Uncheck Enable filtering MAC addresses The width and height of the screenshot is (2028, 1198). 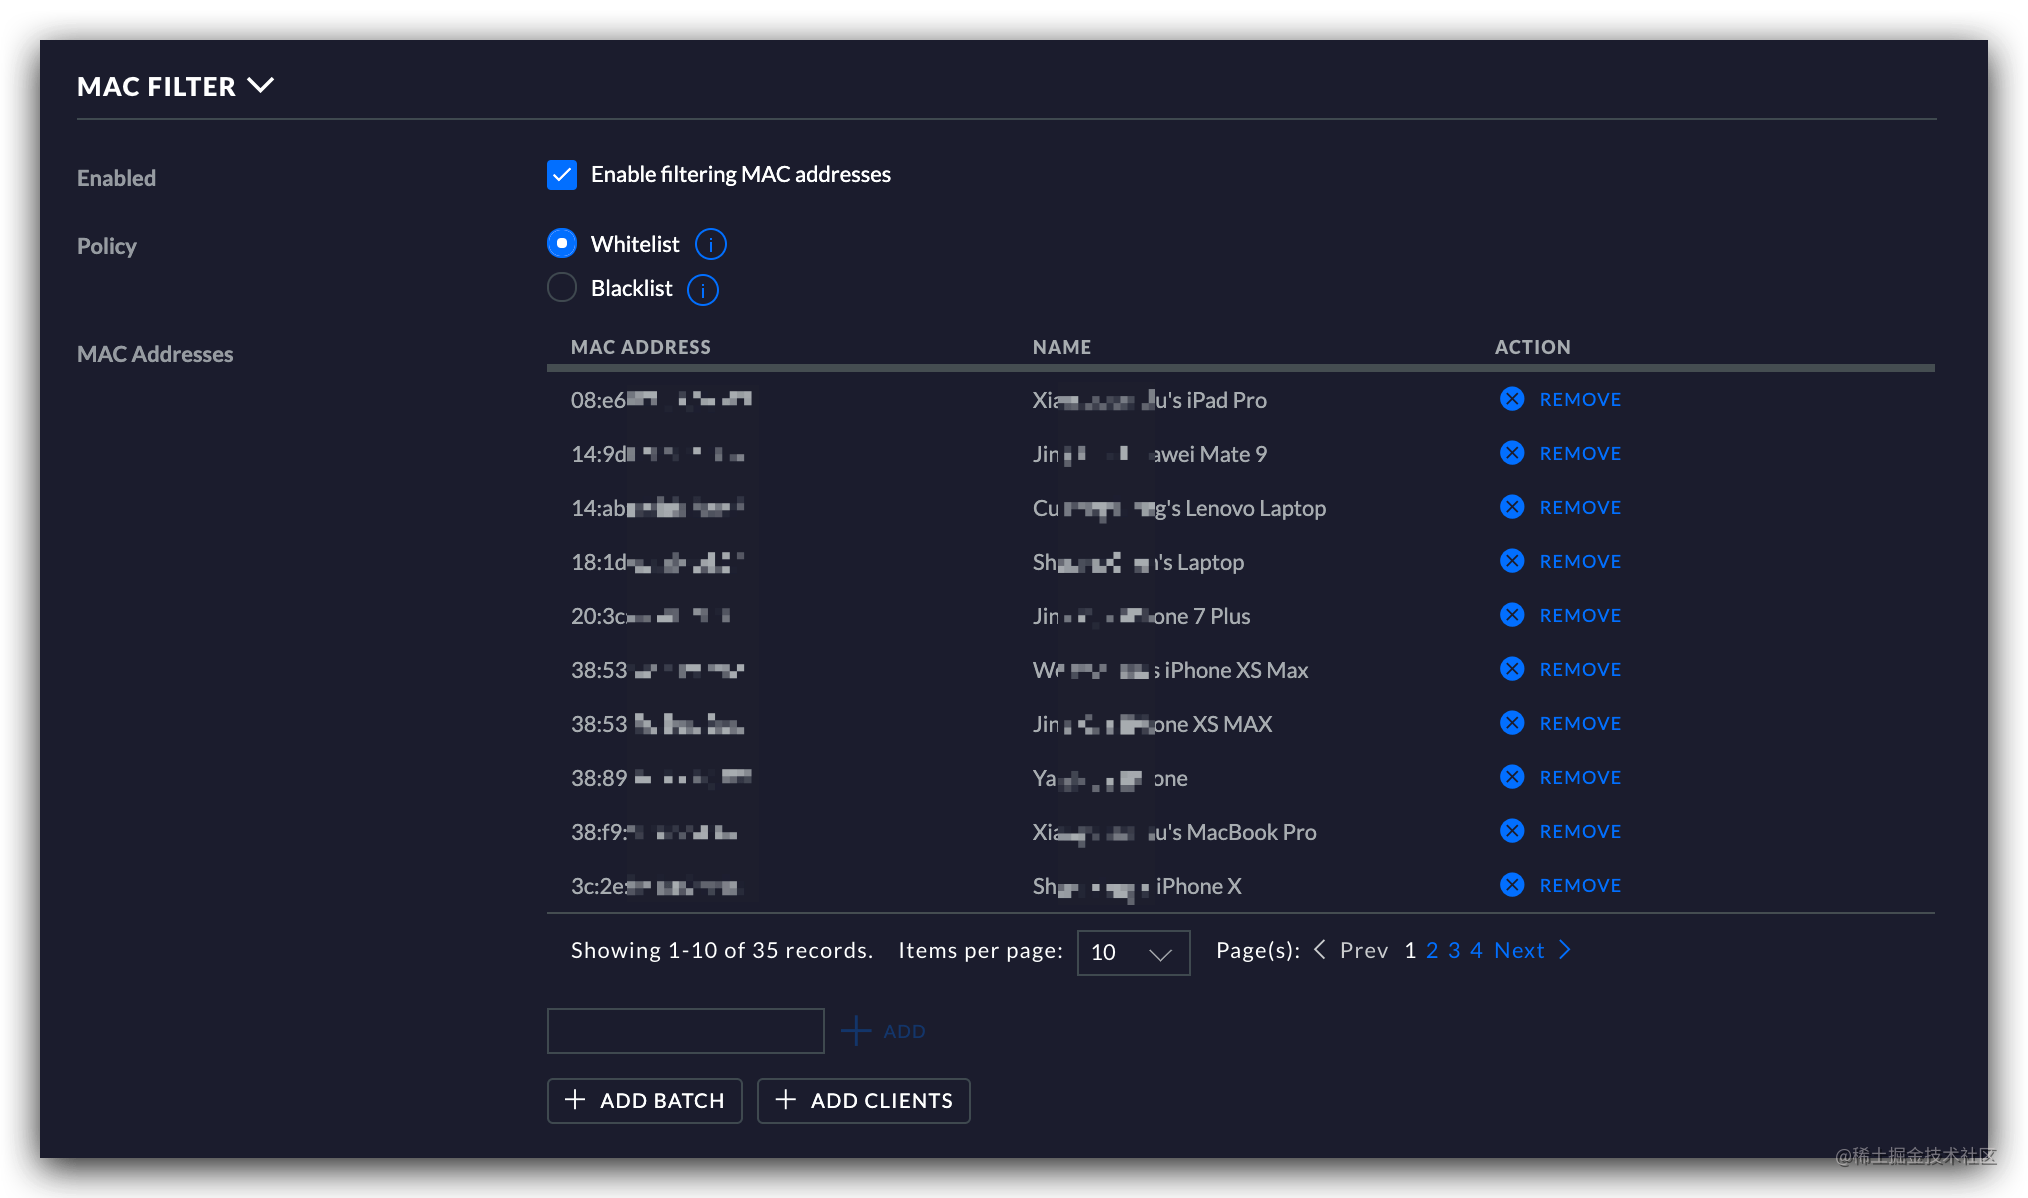tap(562, 174)
